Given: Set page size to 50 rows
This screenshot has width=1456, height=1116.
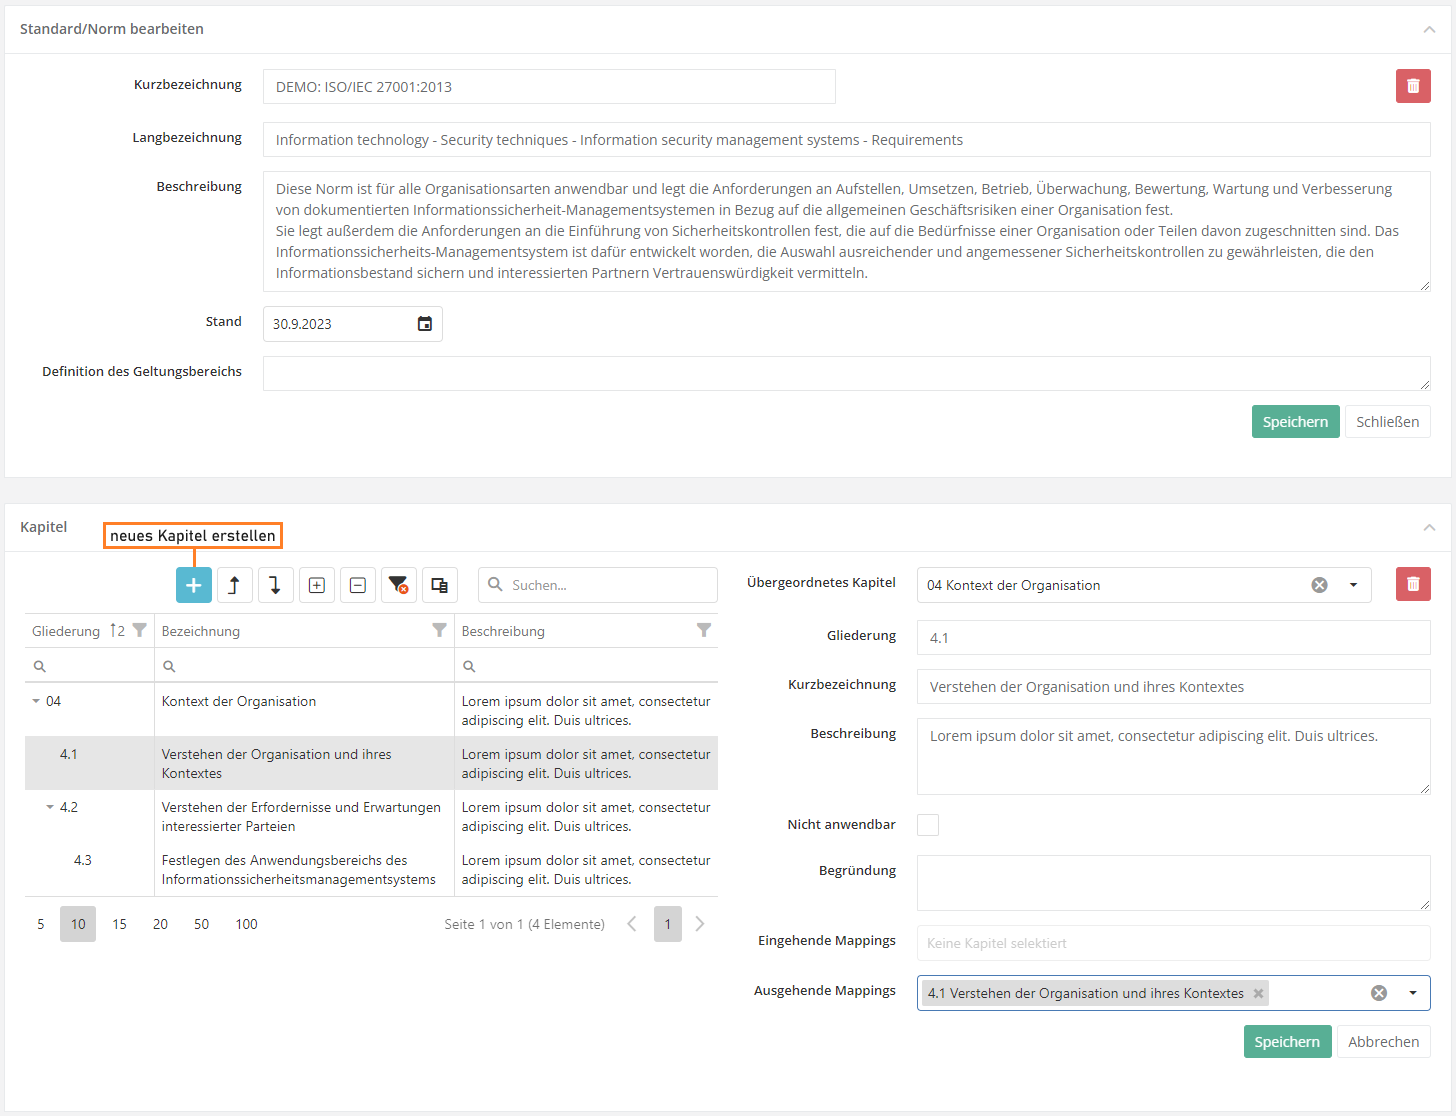Looking at the screenshot, I should point(201,924).
